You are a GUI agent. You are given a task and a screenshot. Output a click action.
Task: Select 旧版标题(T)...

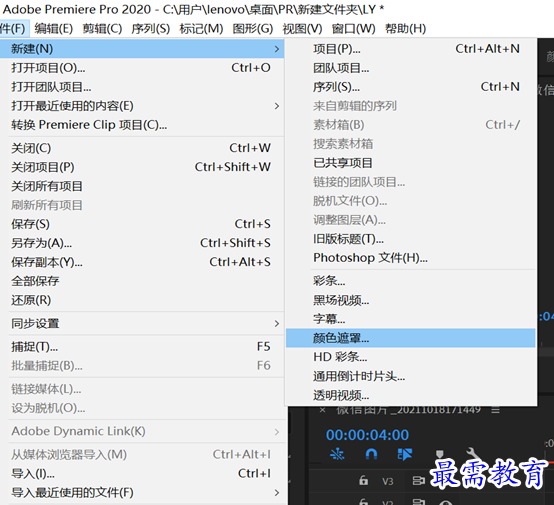[x=411, y=239]
